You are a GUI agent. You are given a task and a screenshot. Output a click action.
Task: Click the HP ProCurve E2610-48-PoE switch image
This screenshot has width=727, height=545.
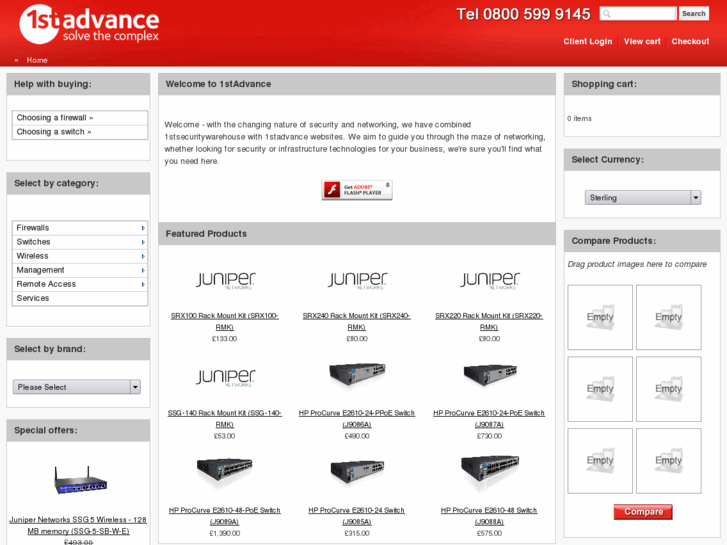click(x=224, y=471)
